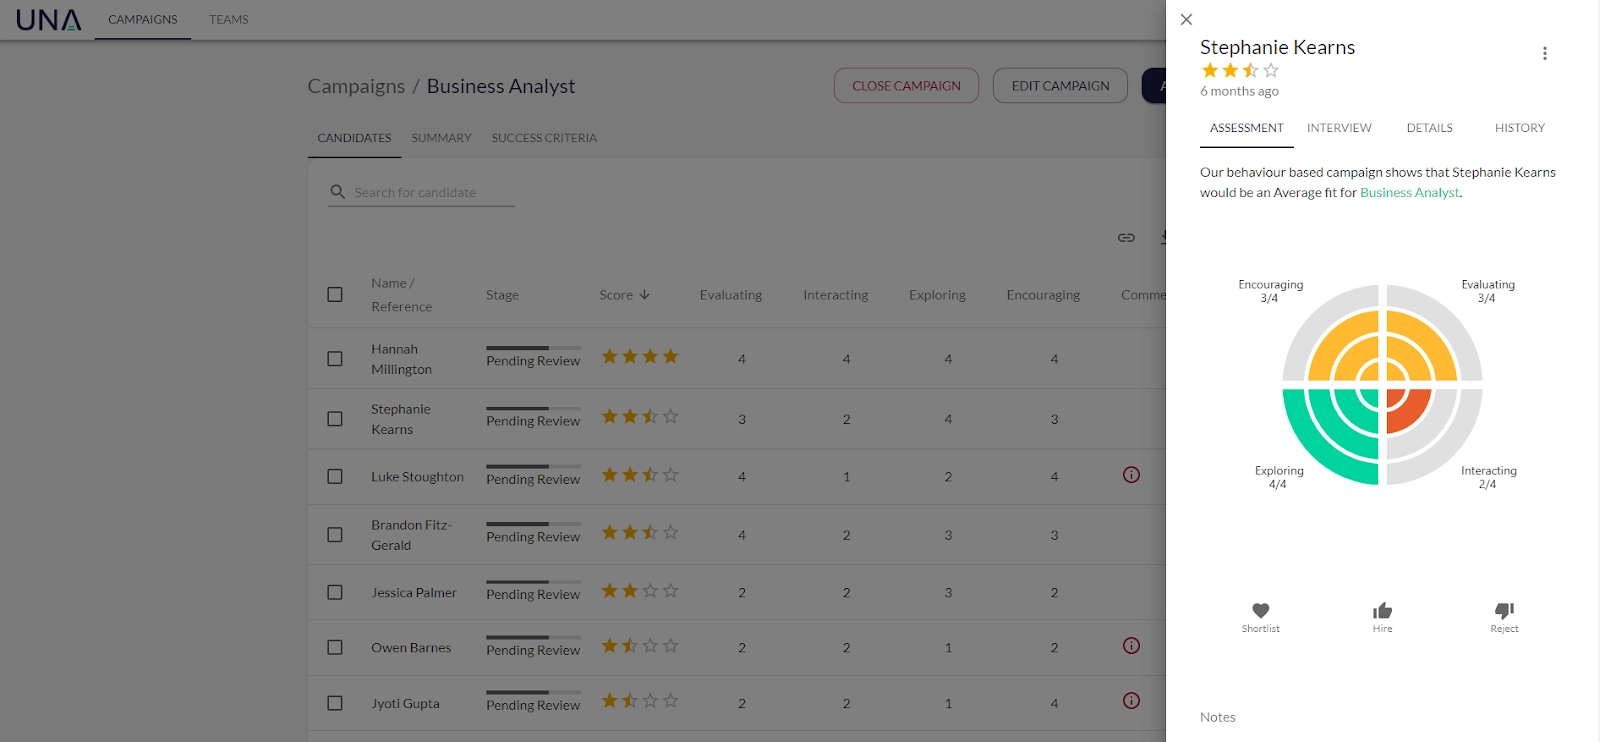The width and height of the screenshot is (1600, 742).
Task: Check the box for Jessica Palmer
Action: 335,592
